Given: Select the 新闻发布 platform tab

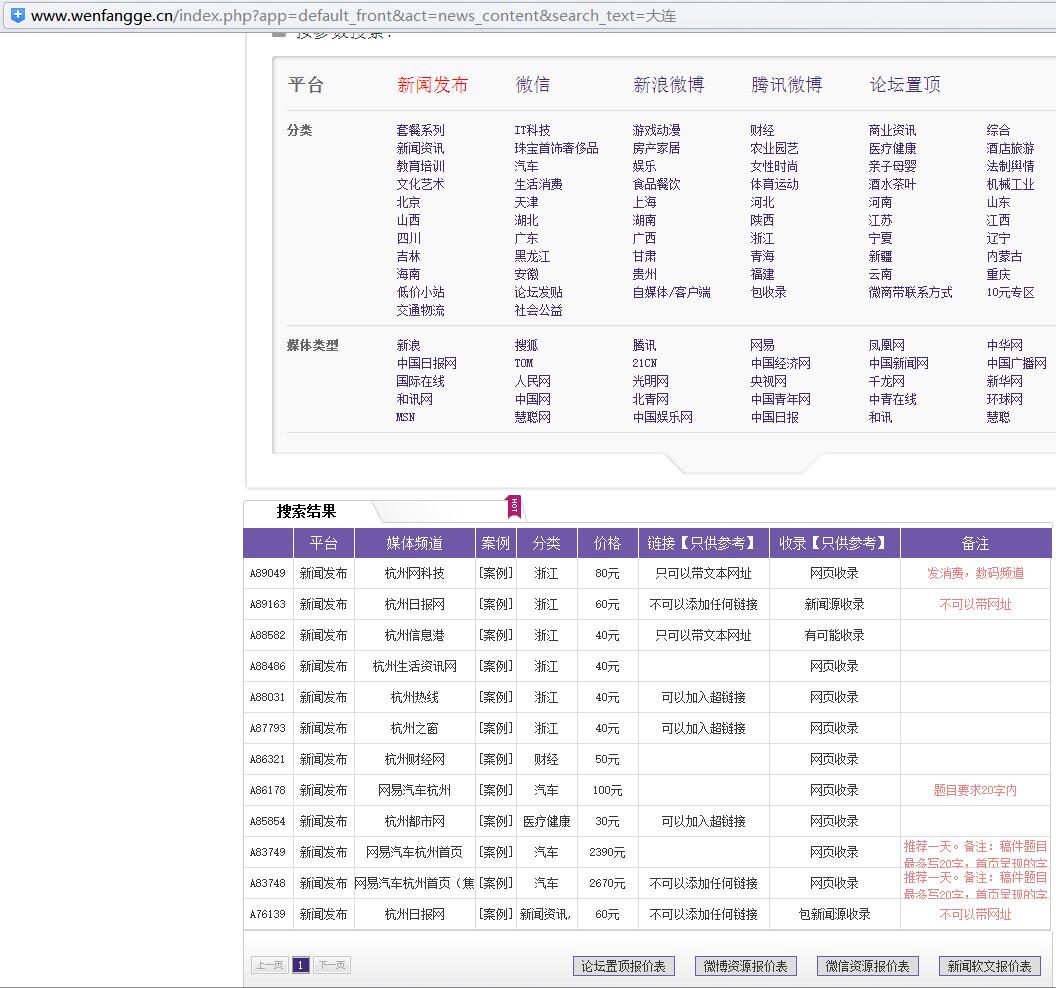Looking at the screenshot, I should click(x=432, y=85).
